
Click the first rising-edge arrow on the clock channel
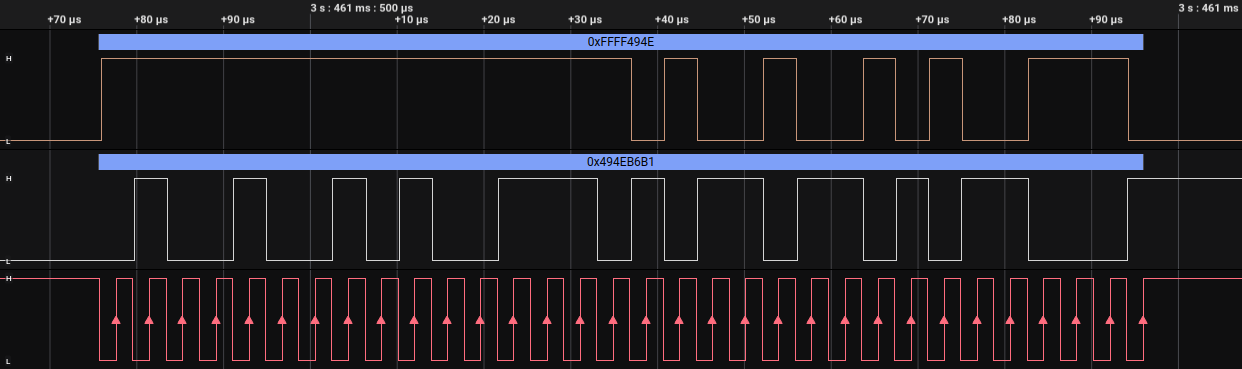(x=116, y=320)
